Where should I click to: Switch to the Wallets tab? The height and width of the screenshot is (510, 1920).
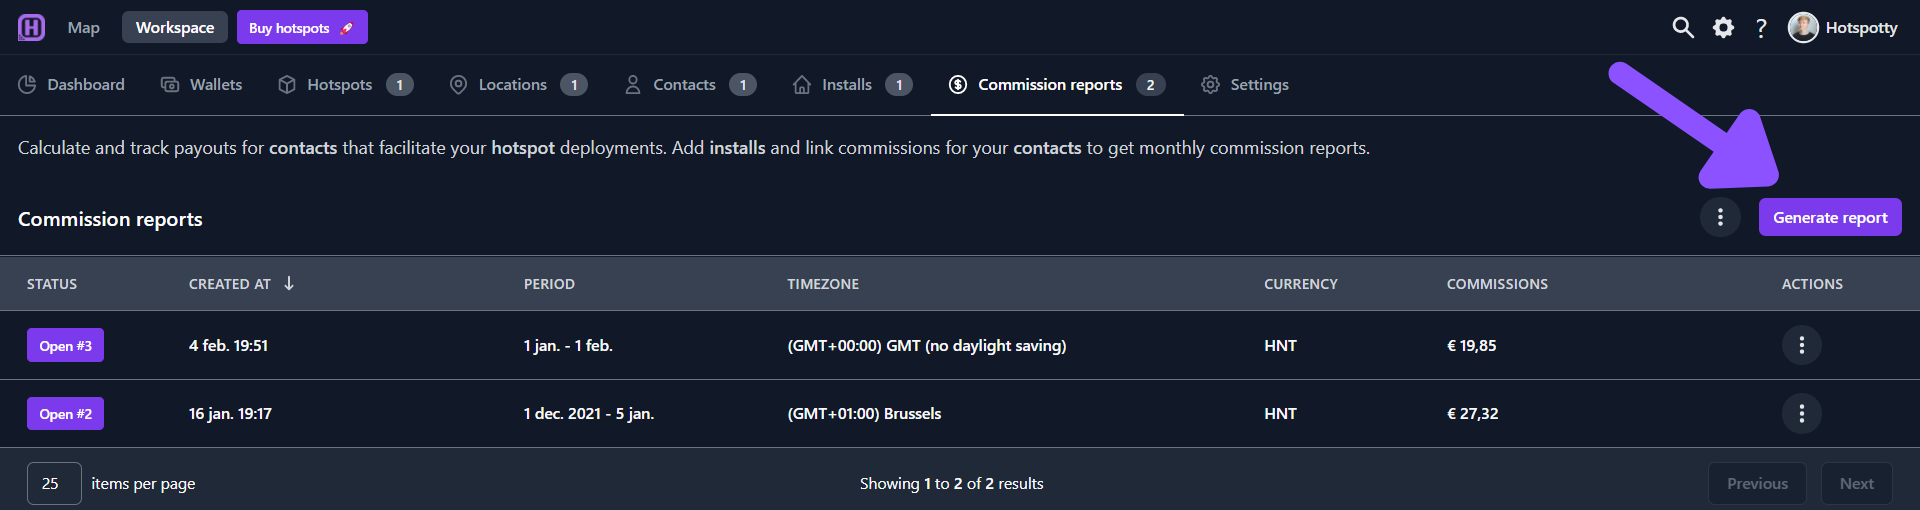(202, 85)
